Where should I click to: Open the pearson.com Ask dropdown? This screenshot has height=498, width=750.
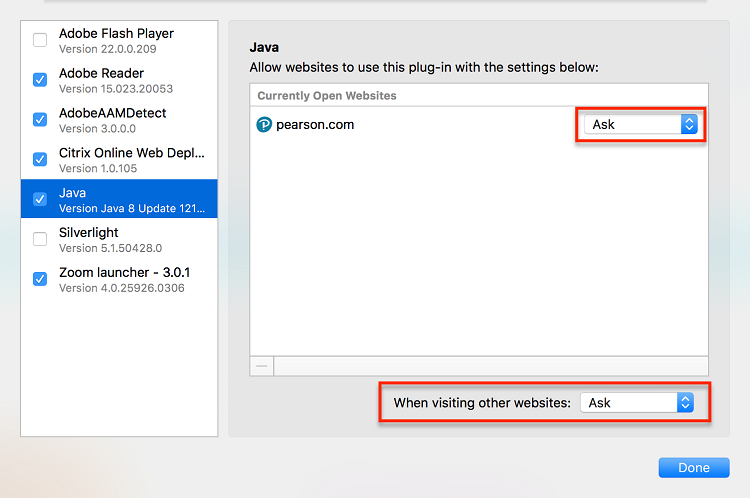pyautogui.click(x=641, y=125)
